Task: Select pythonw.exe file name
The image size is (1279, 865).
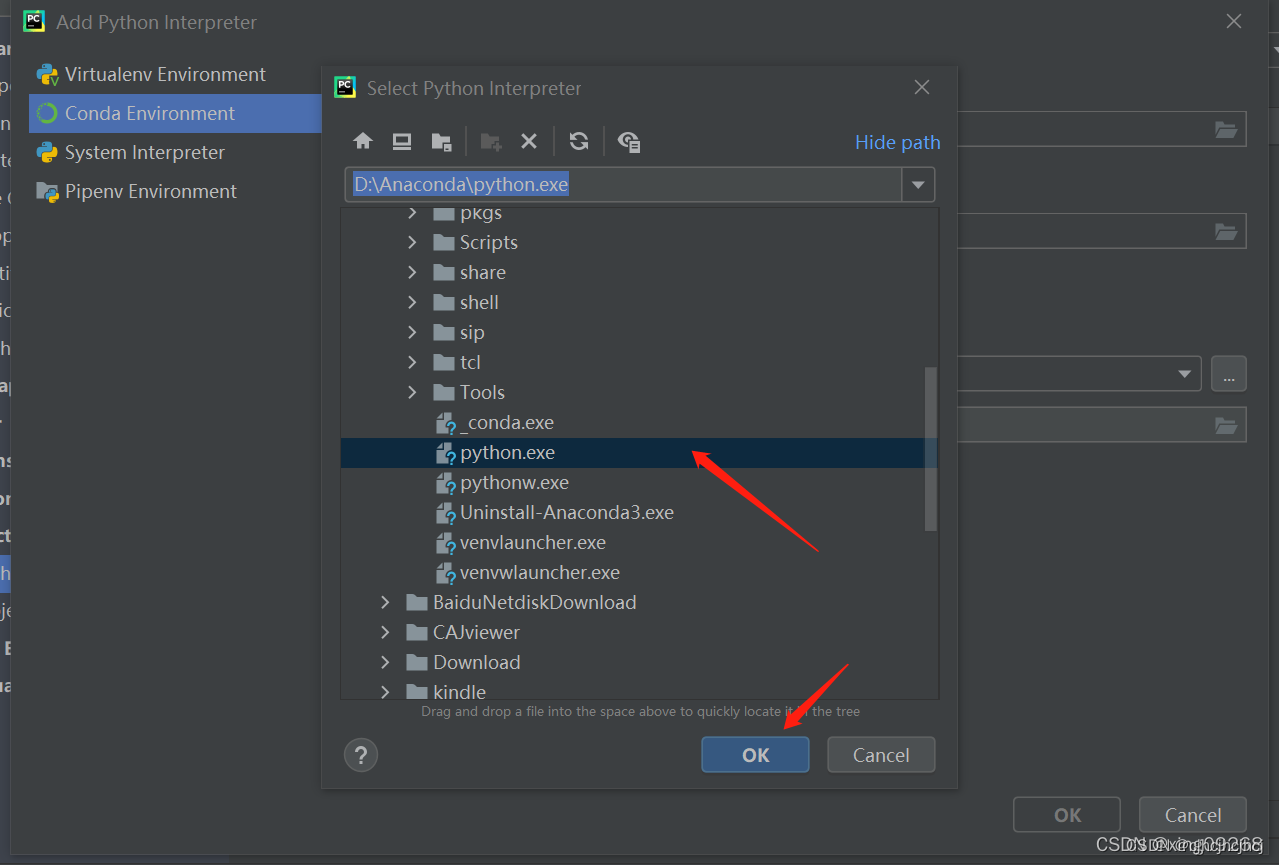Action: [514, 483]
